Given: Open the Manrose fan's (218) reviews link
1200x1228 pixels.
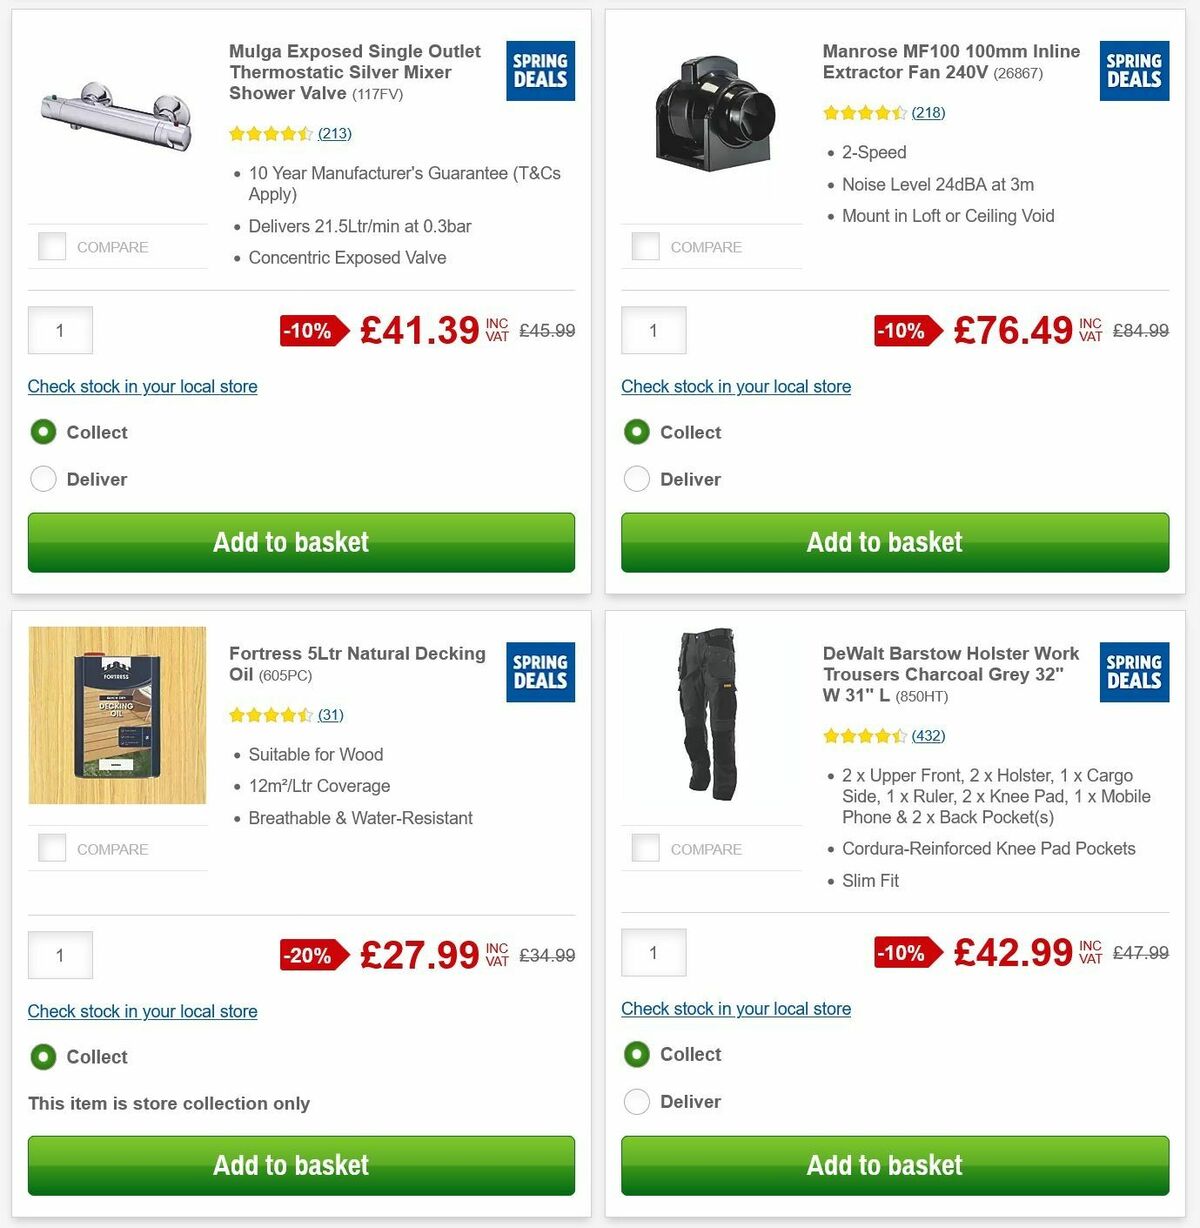Looking at the screenshot, I should pos(929,113).
